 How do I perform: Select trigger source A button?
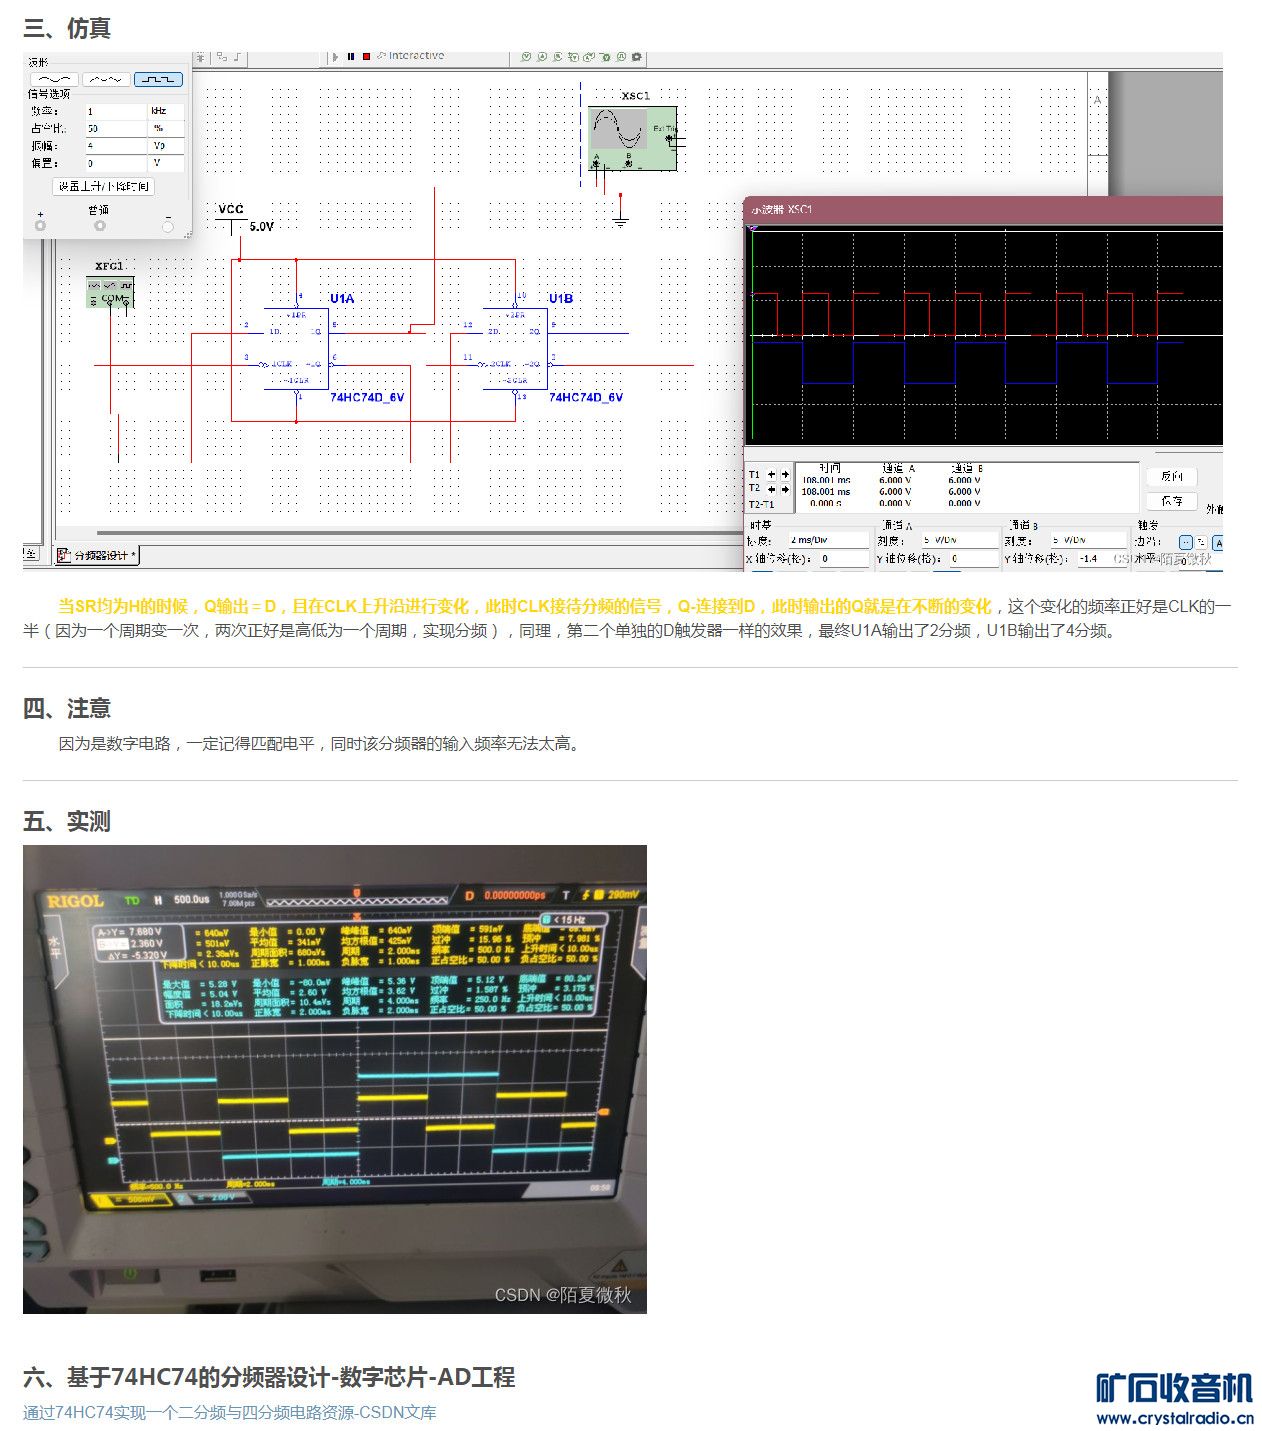click(x=1218, y=543)
